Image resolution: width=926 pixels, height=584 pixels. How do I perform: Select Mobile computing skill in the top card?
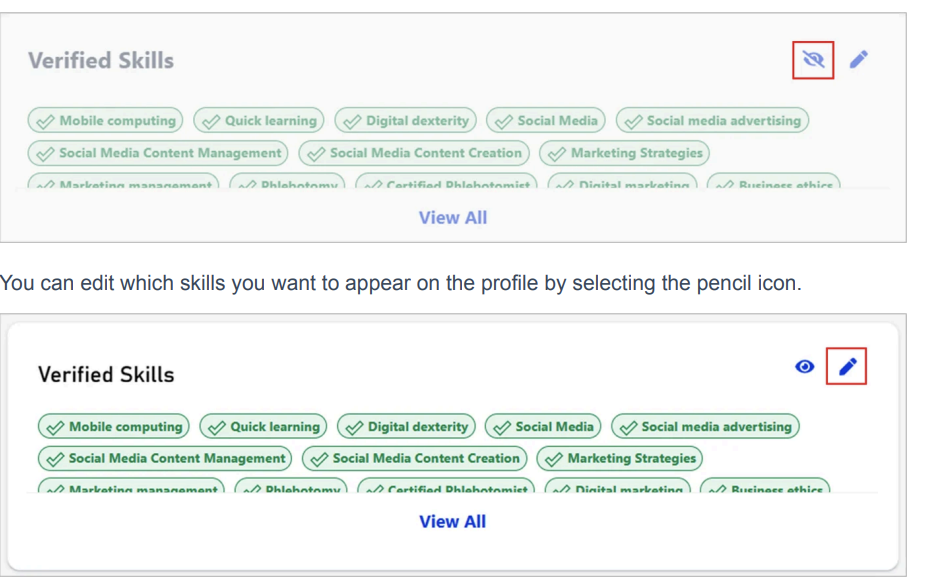(106, 121)
